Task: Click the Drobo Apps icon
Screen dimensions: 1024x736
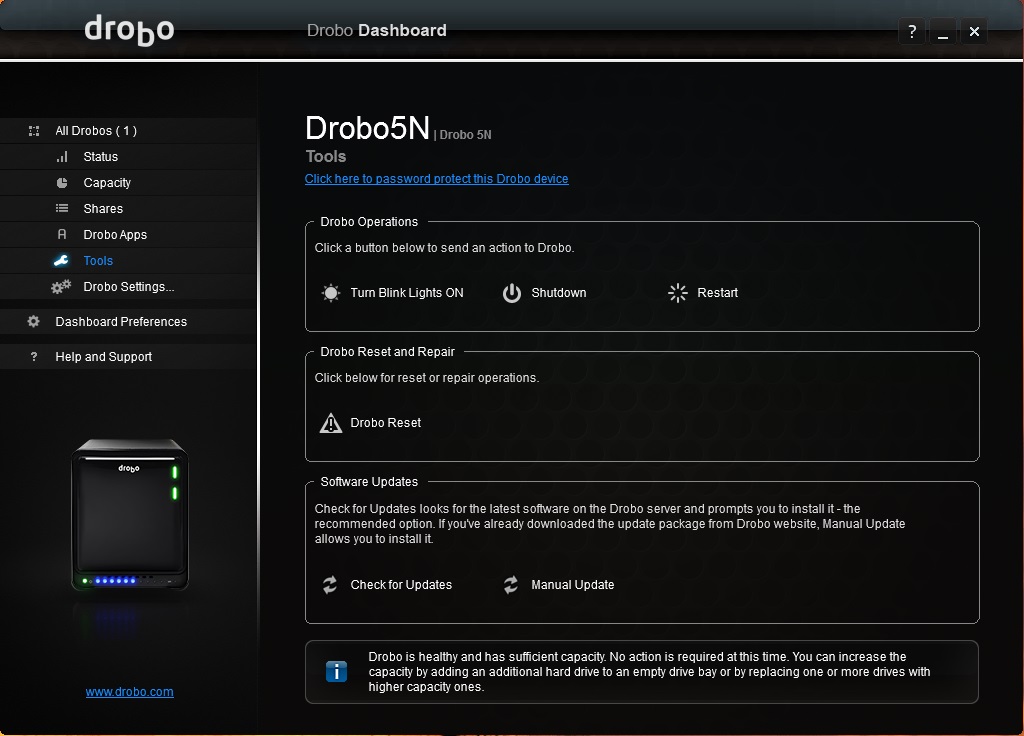Action: pyautogui.click(x=62, y=234)
